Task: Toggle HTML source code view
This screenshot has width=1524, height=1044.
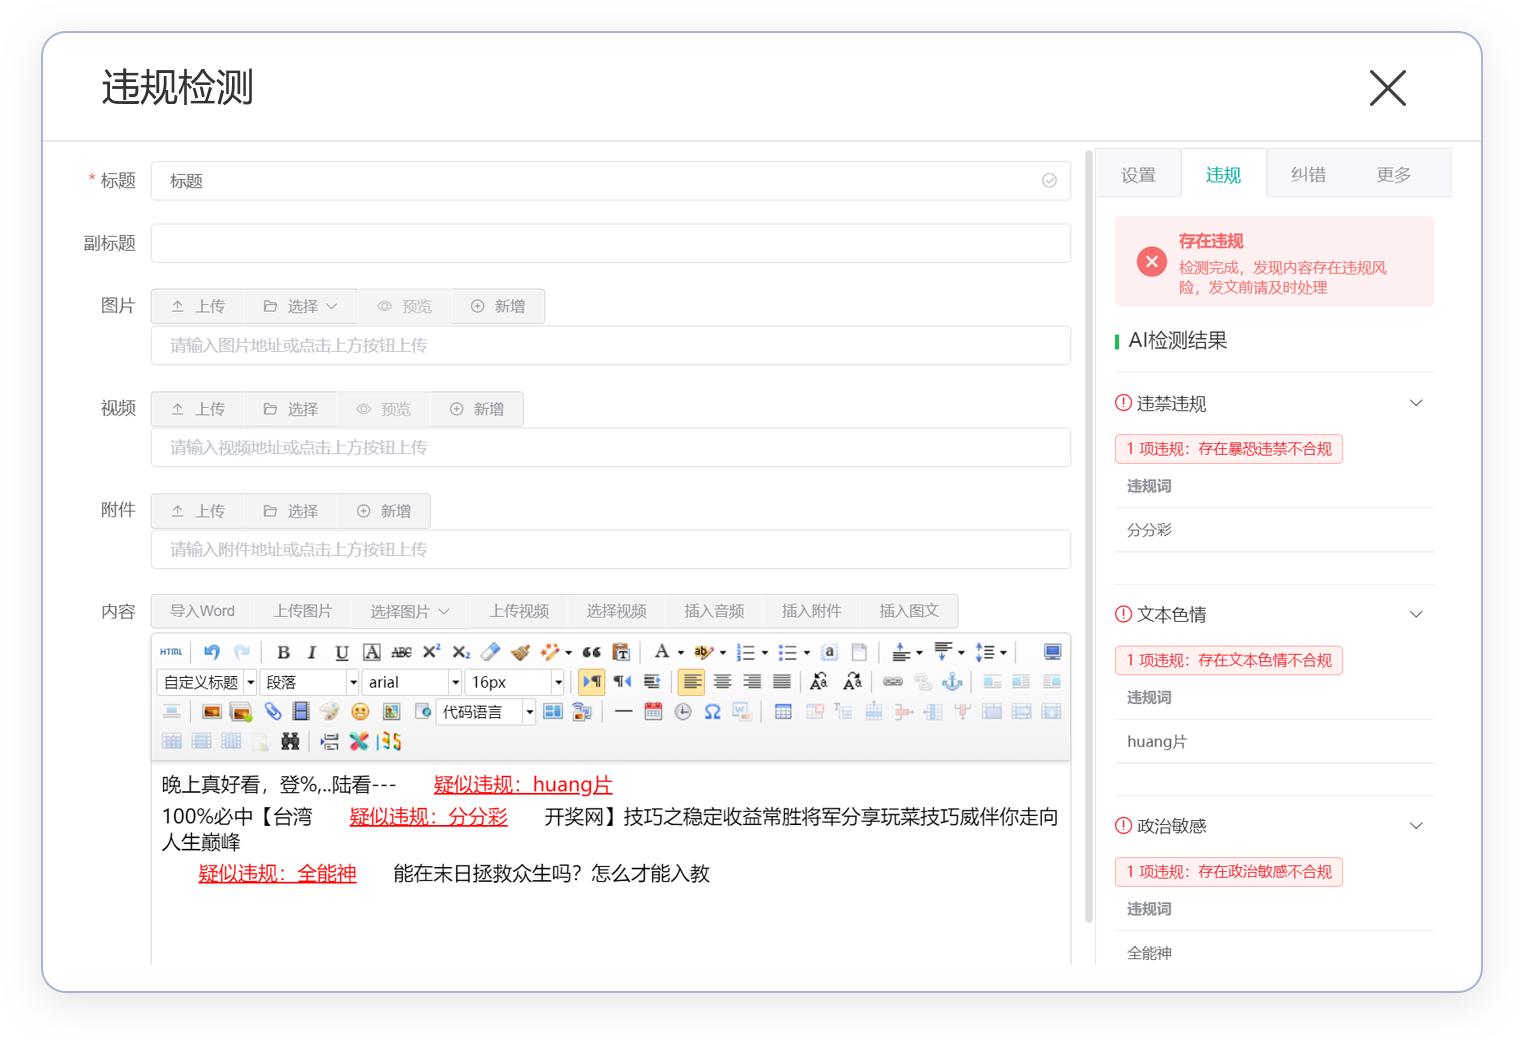Action: point(170,651)
